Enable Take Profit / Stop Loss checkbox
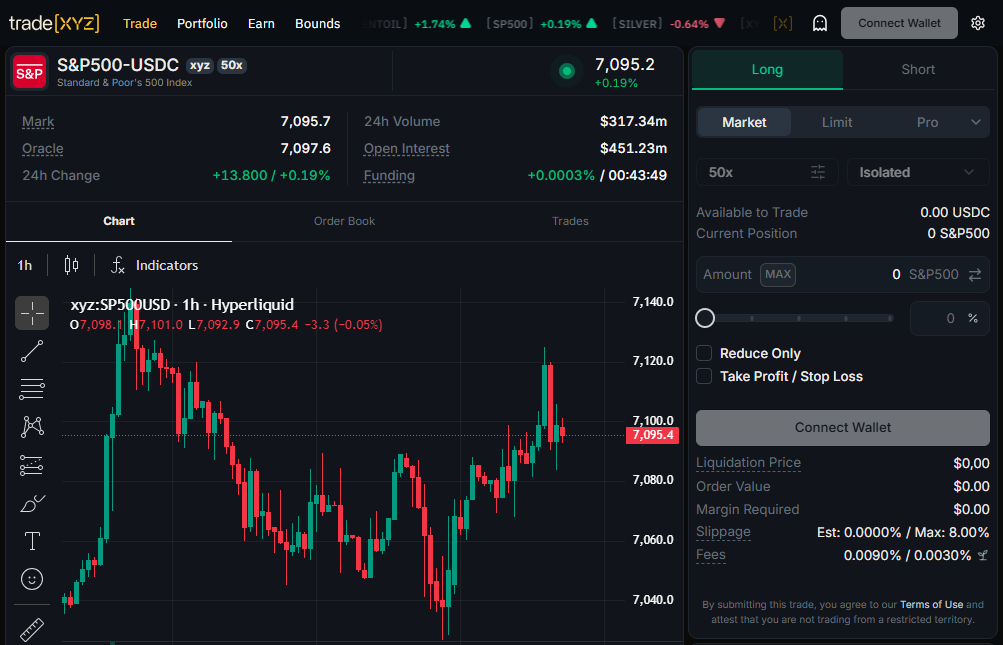 tap(704, 376)
